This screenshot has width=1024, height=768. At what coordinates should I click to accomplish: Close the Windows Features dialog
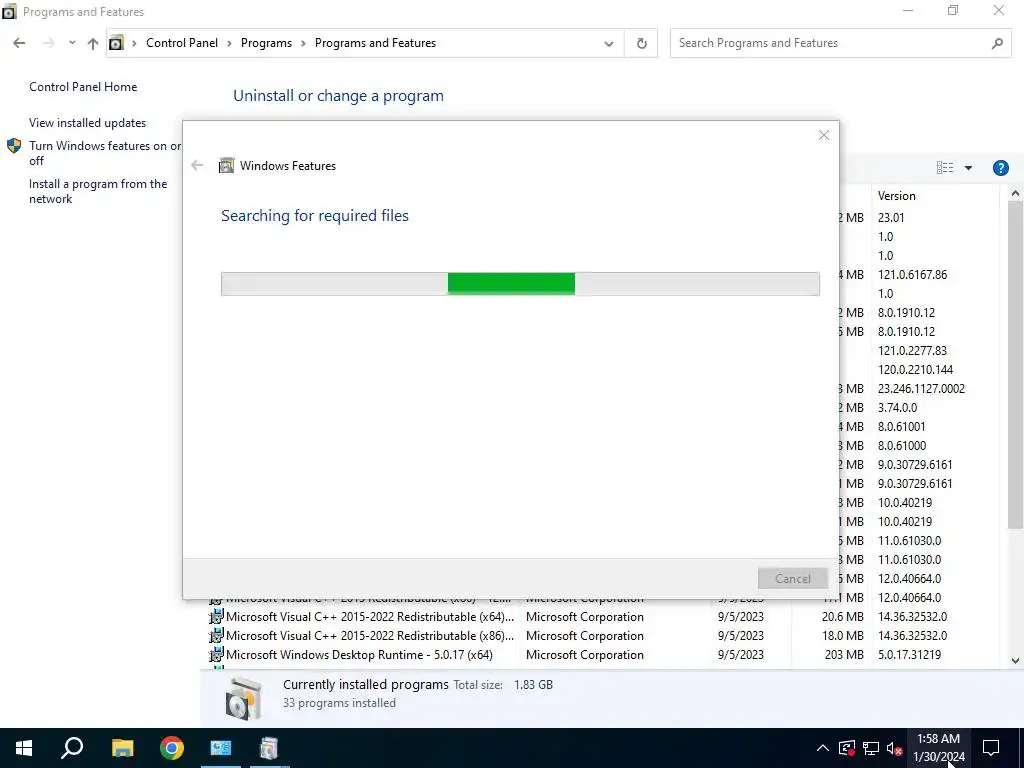(824, 135)
